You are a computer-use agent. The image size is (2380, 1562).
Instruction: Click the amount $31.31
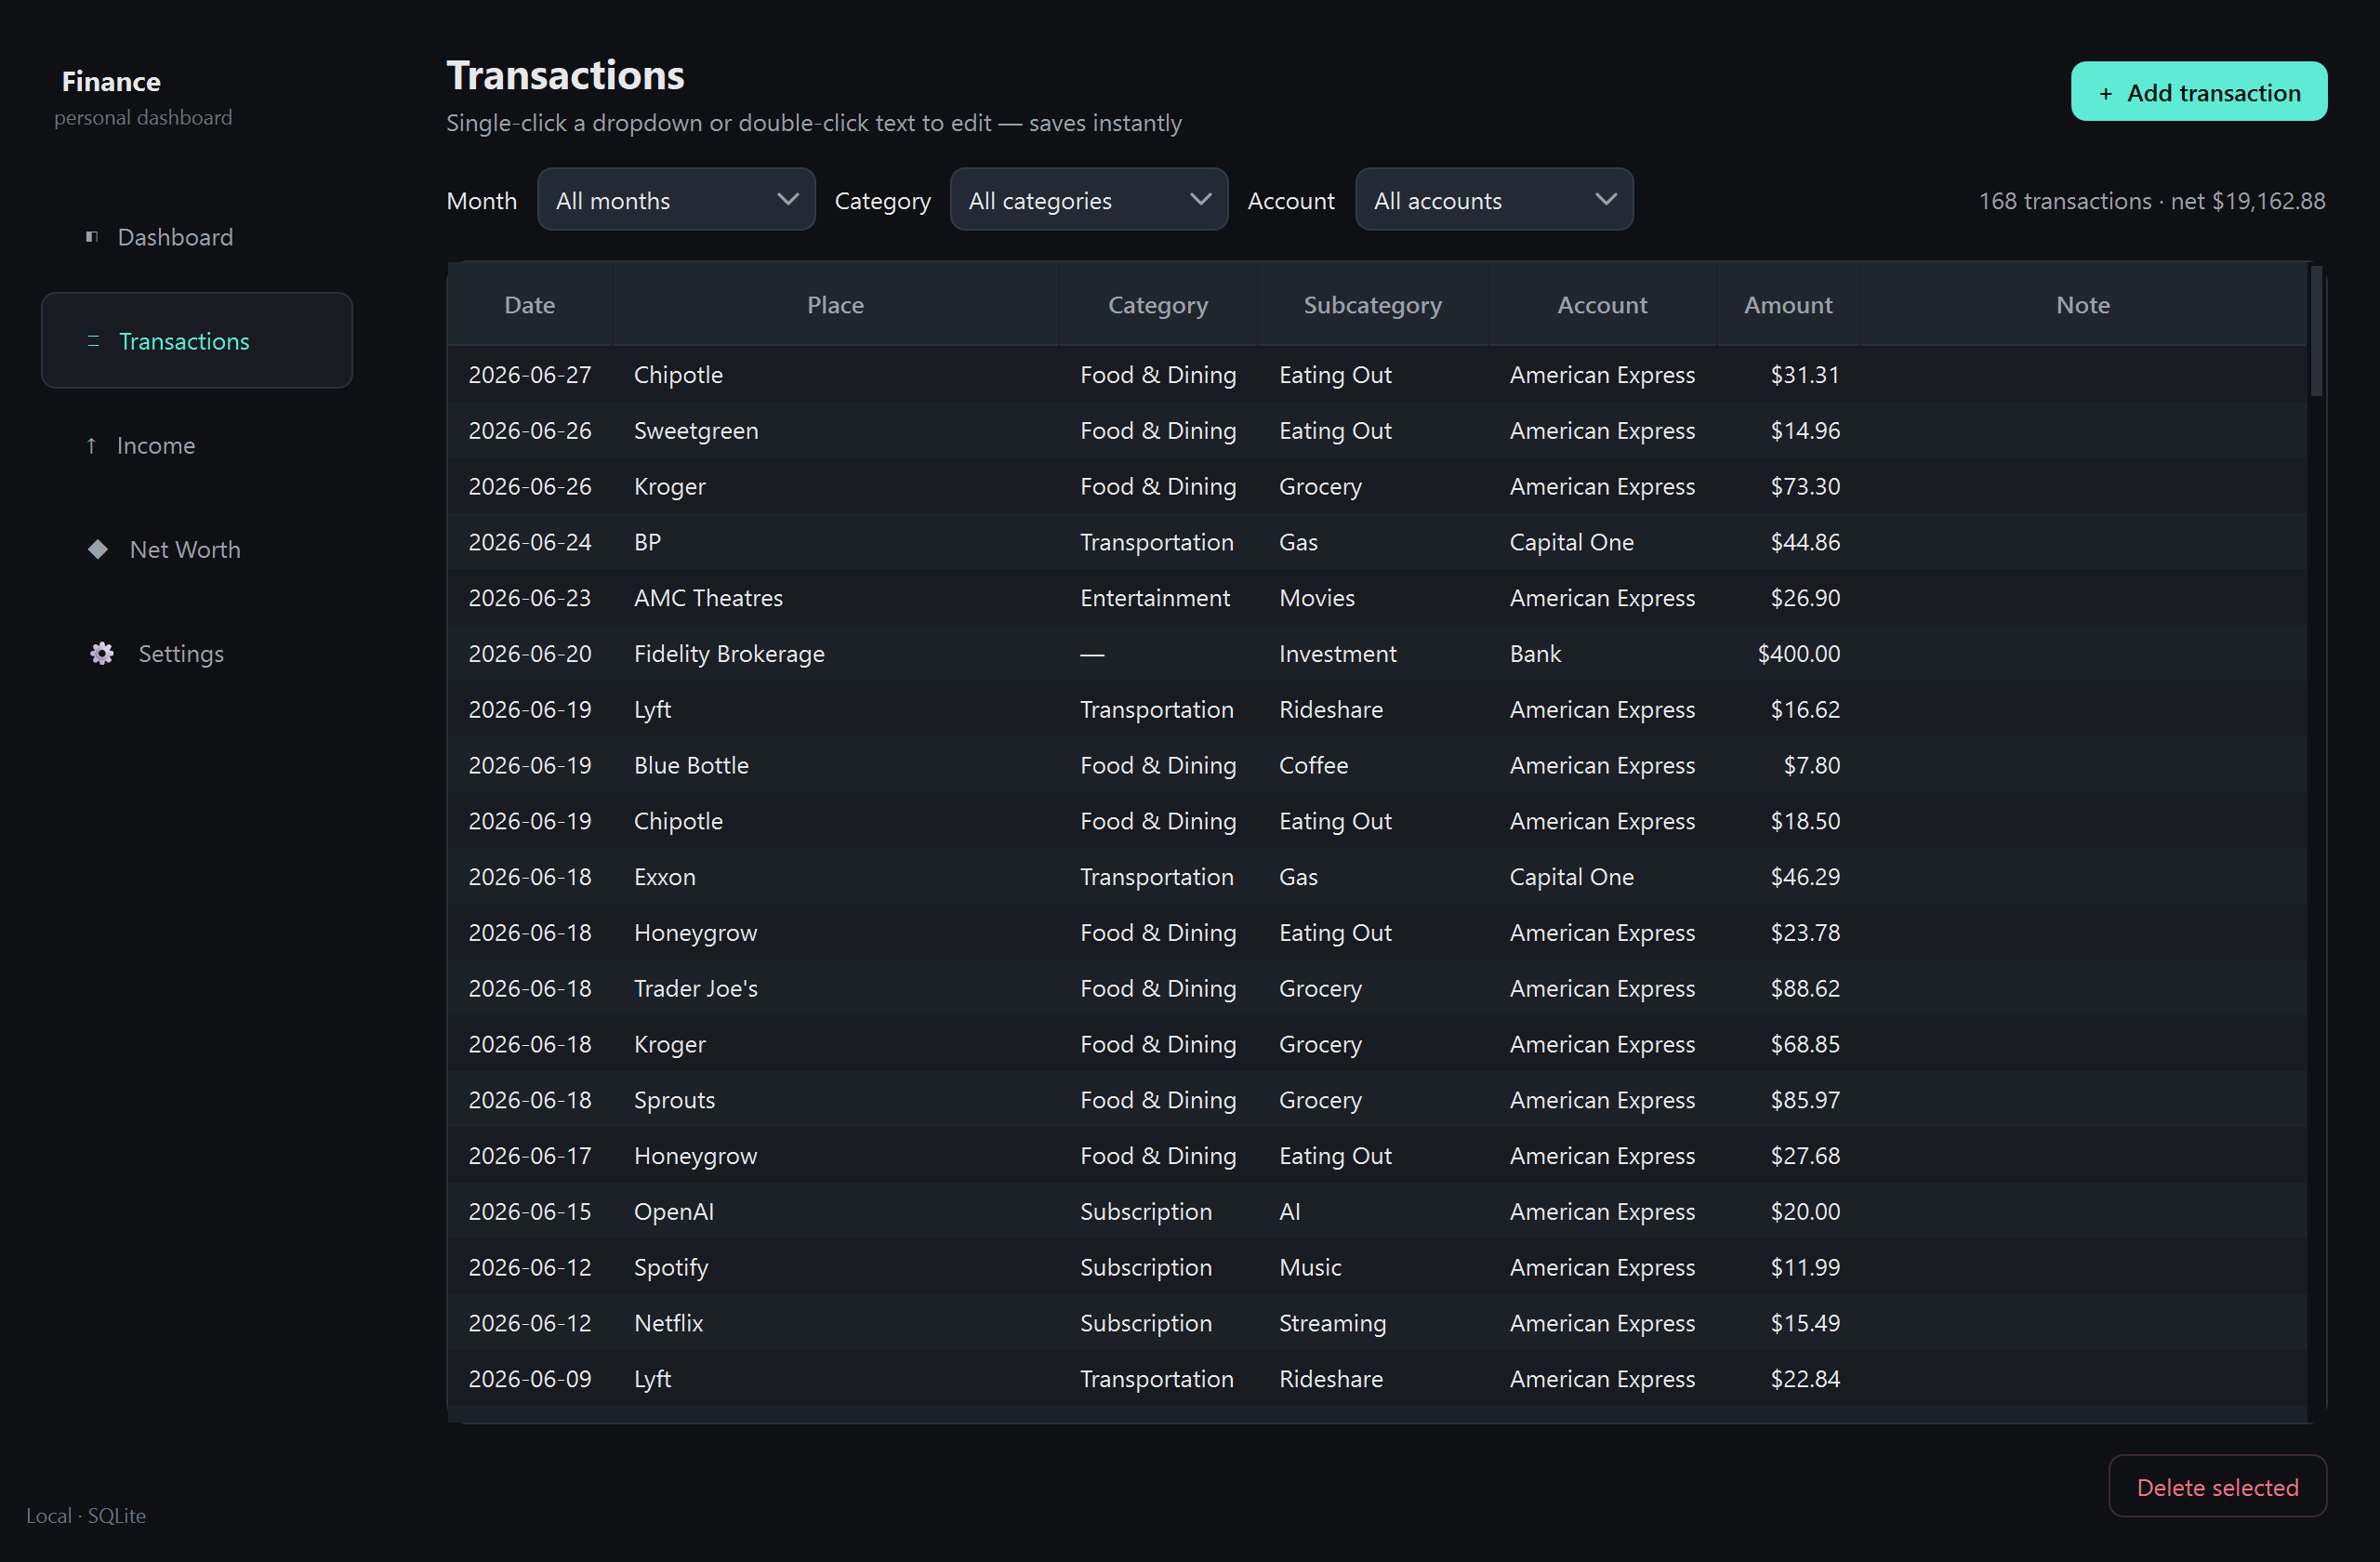[1804, 375]
